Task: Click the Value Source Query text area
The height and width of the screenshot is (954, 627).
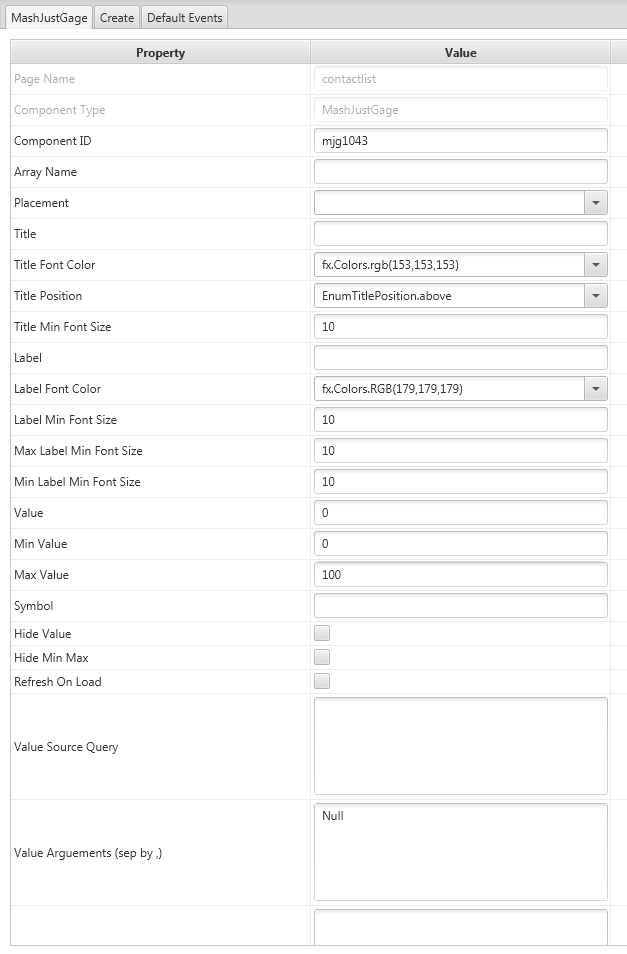Action: pyautogui.click(x=460, y=746)
